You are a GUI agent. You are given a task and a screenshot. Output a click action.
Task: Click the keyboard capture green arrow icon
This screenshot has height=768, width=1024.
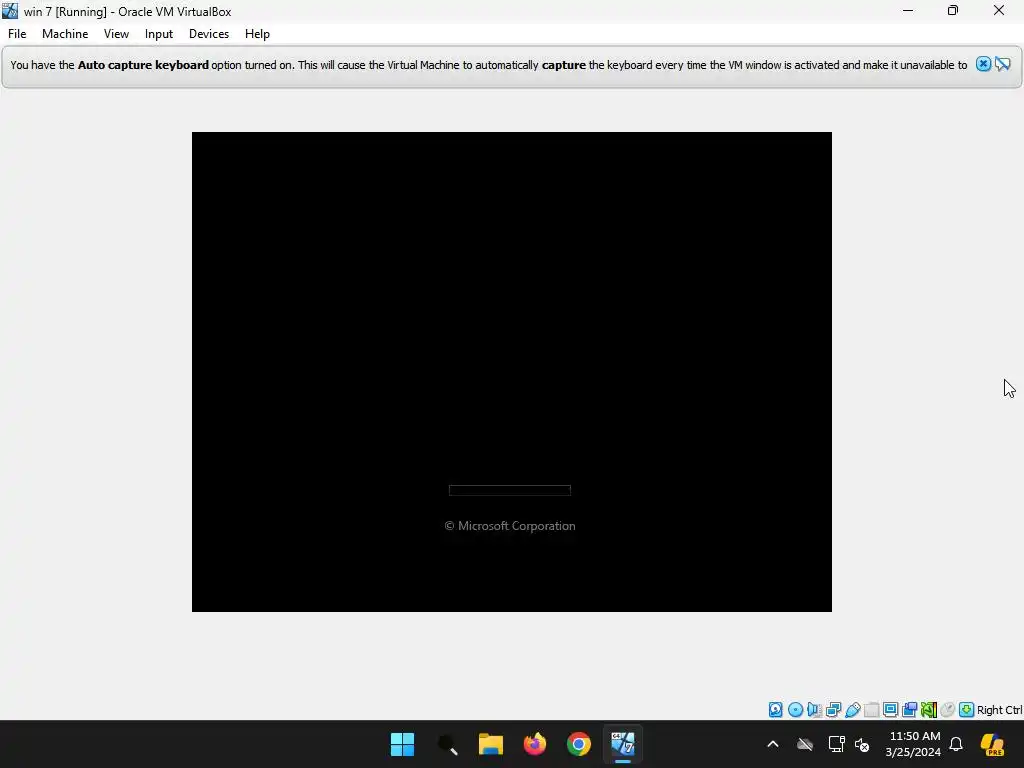point(967,709)
